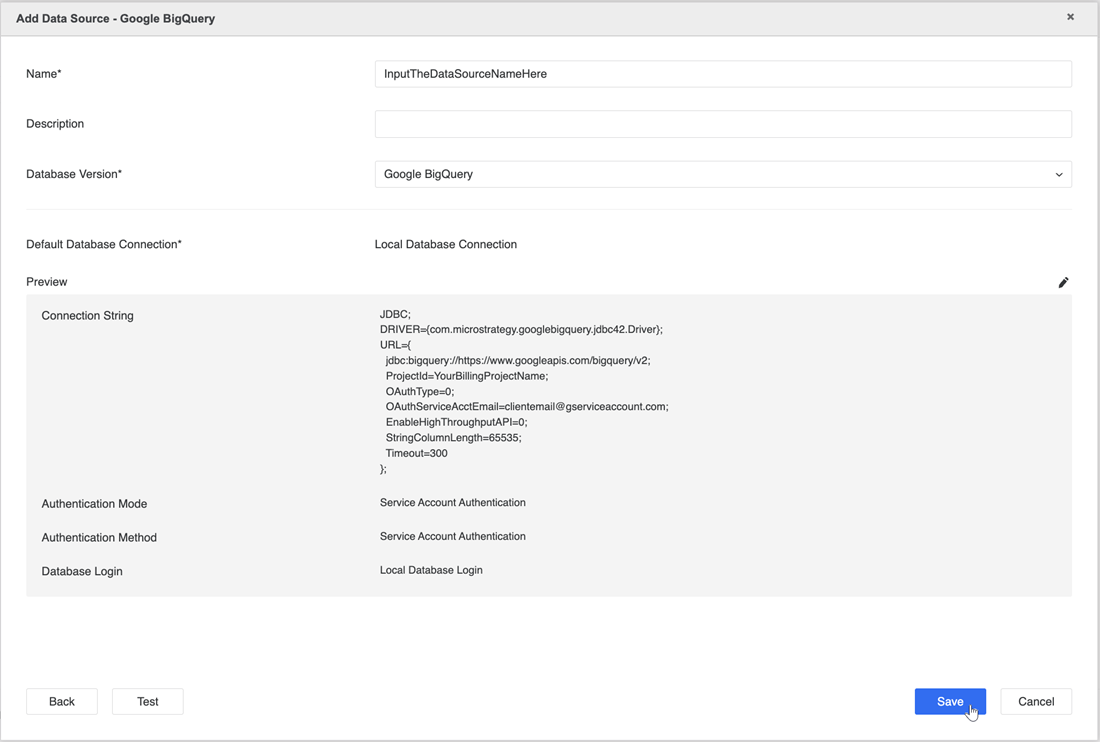Save the new data source
Screen dimensions: 1100x742
949,701
